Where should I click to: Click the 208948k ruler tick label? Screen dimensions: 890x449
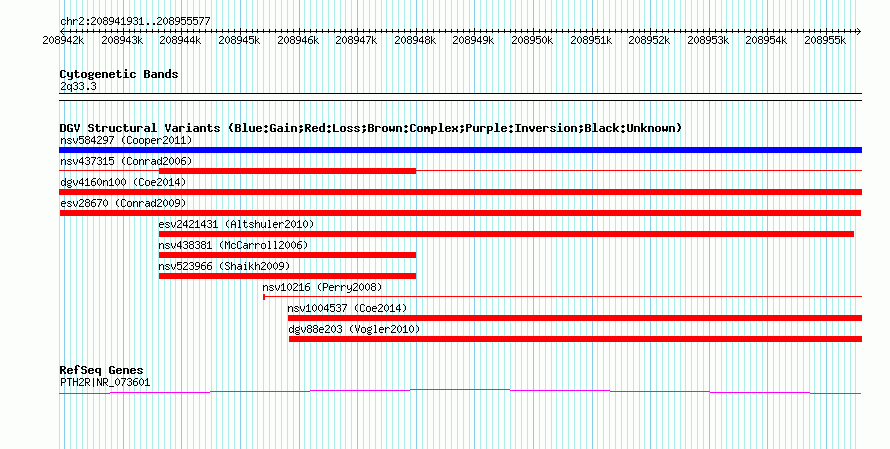tap(415, 41)
